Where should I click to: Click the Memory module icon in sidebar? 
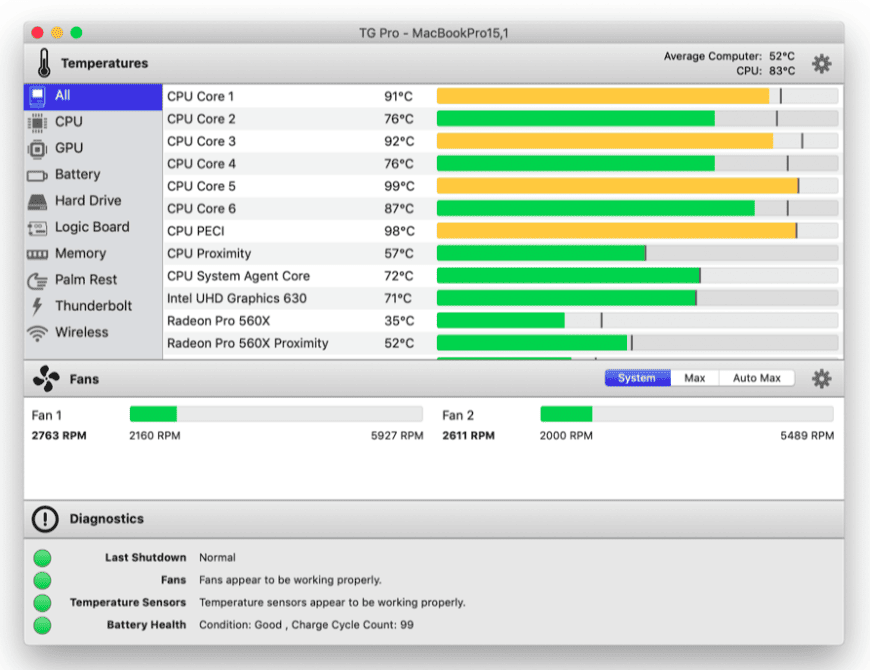pyautogui.click(x=37, y=254)
